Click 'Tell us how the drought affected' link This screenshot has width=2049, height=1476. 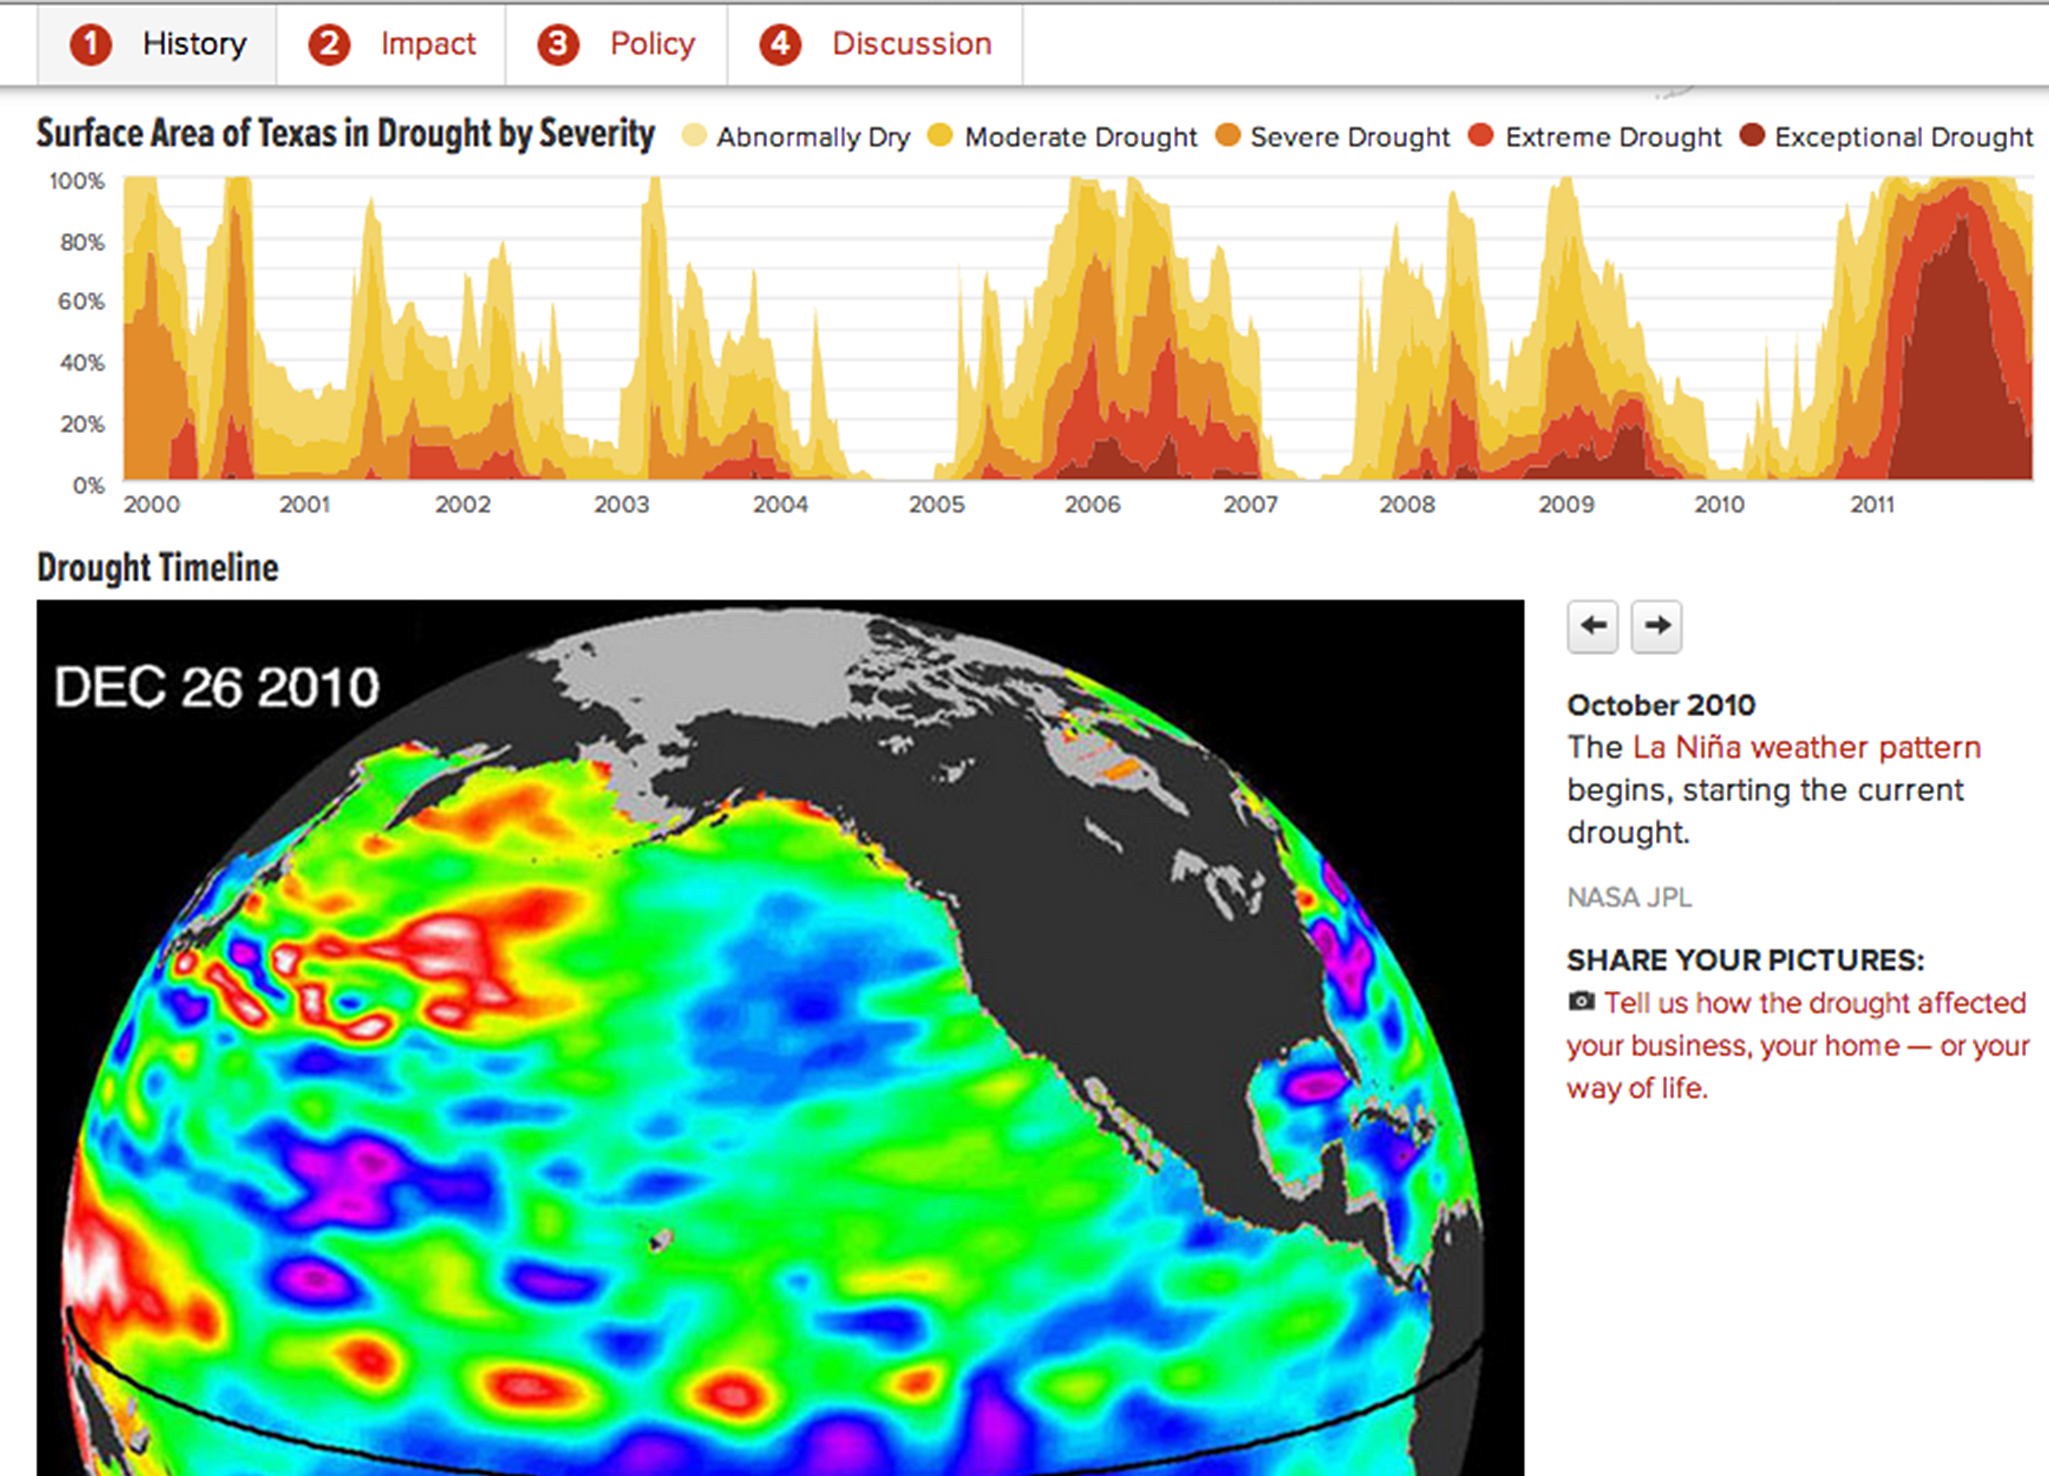tap(1814, 1003)
